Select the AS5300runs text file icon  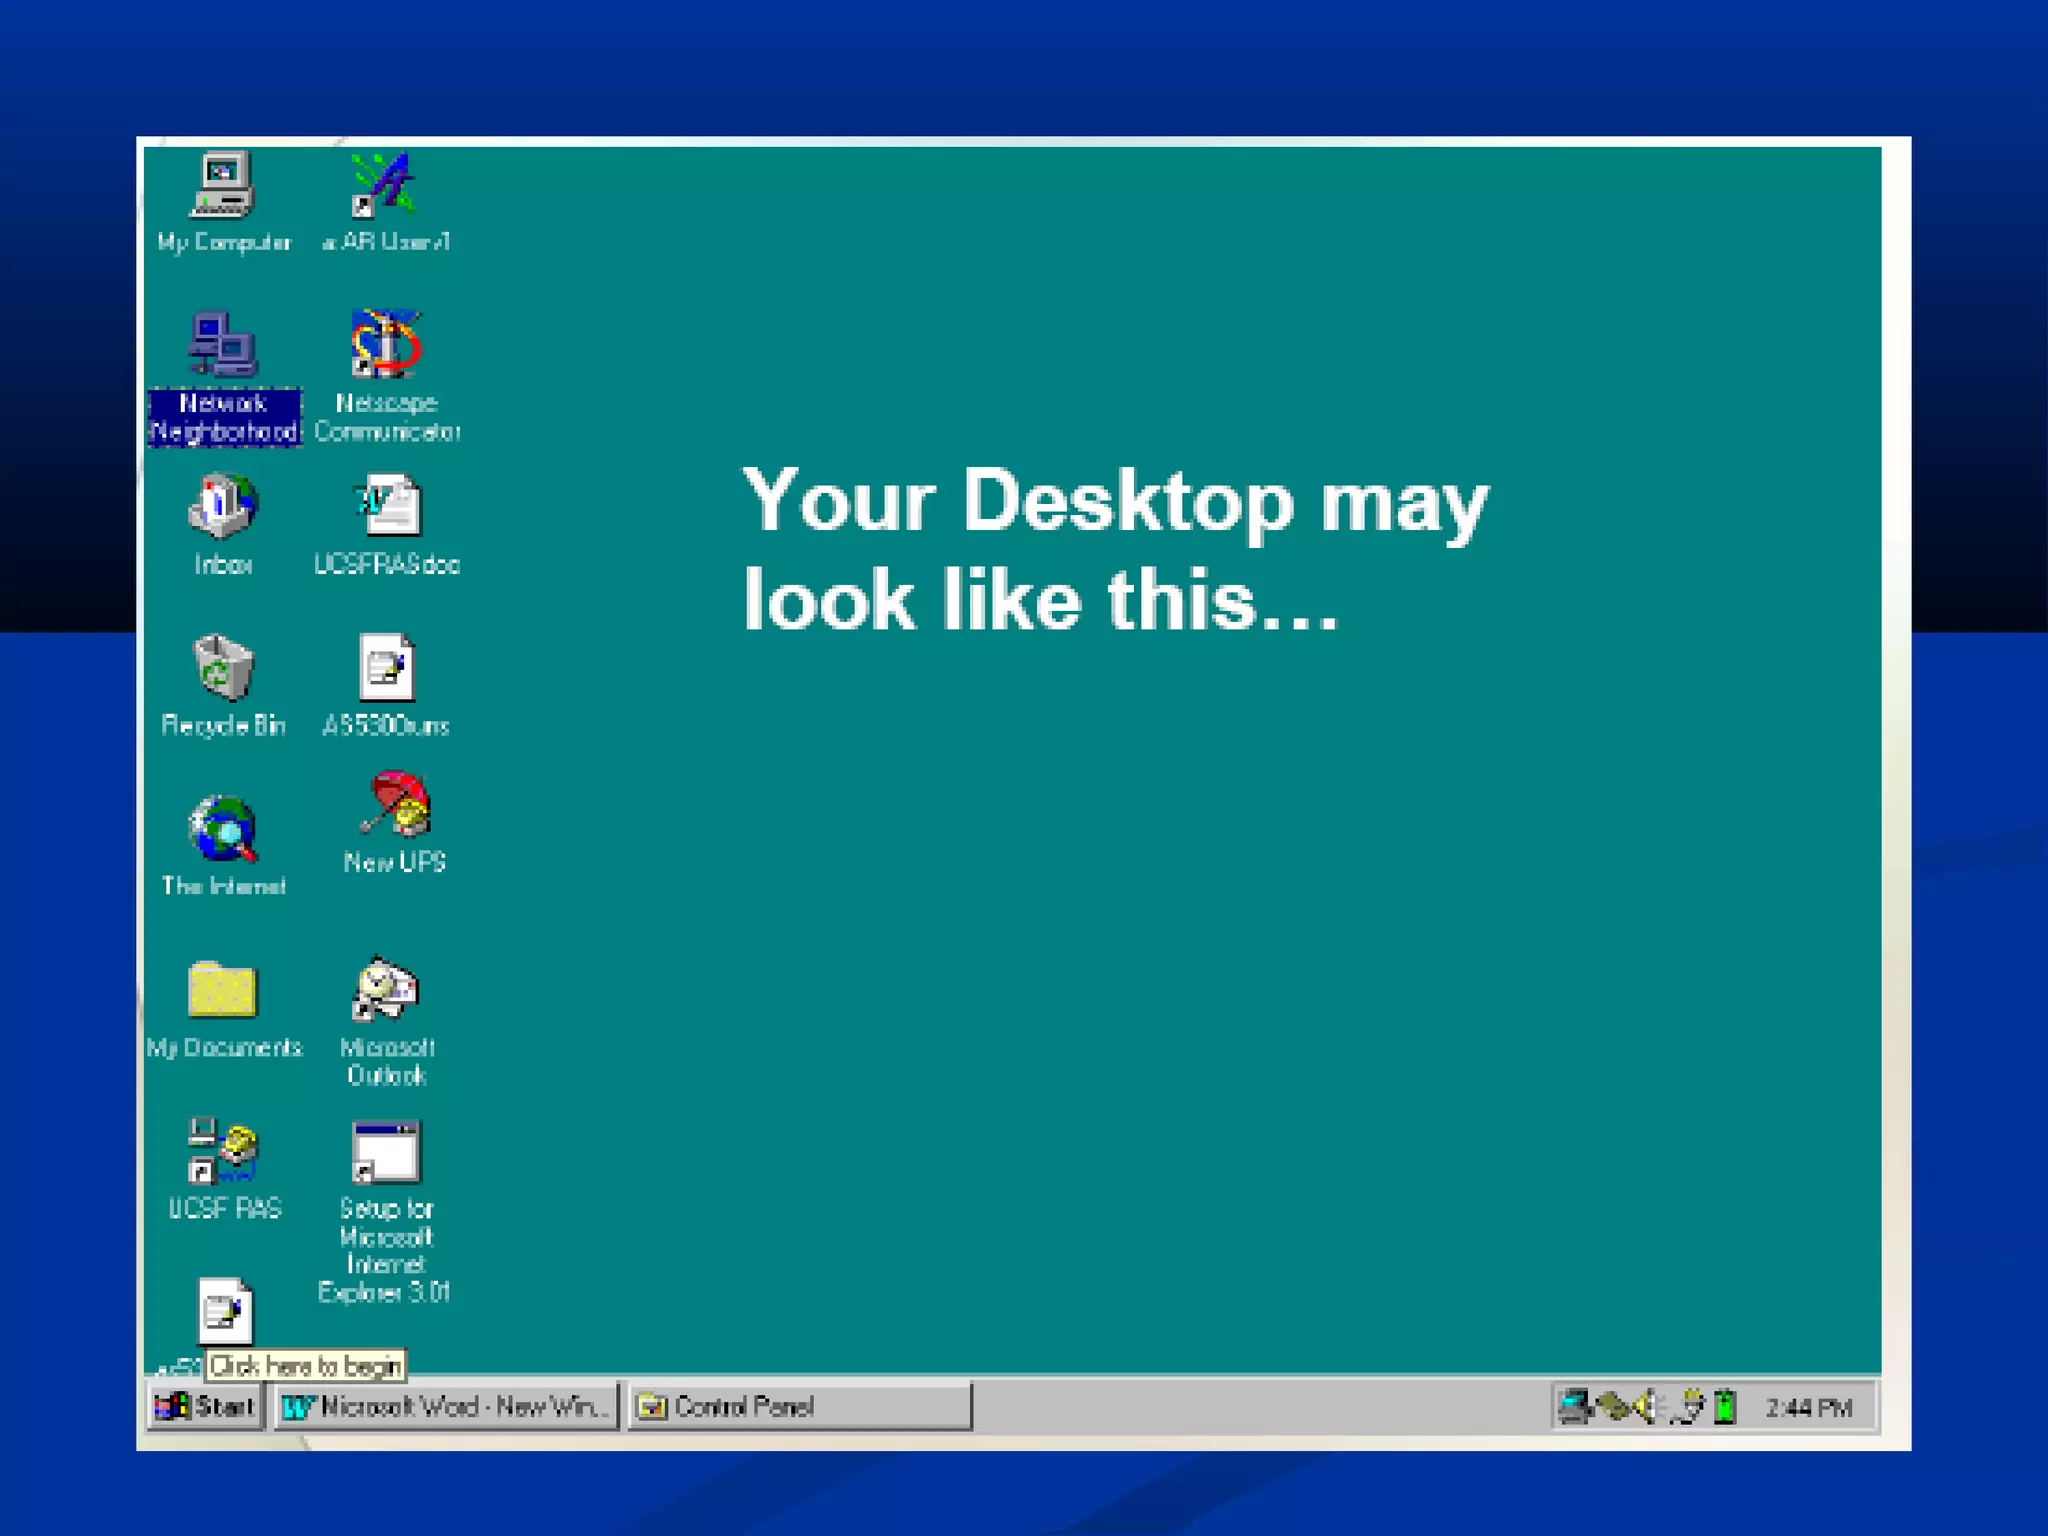[386, 668]
